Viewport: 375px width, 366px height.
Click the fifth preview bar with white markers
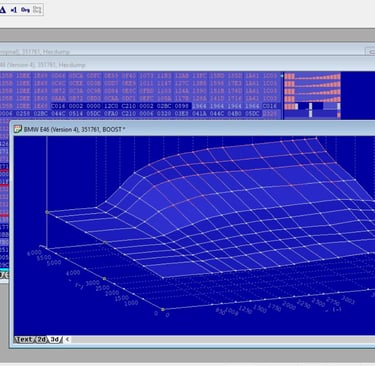(x=312, y=106)
